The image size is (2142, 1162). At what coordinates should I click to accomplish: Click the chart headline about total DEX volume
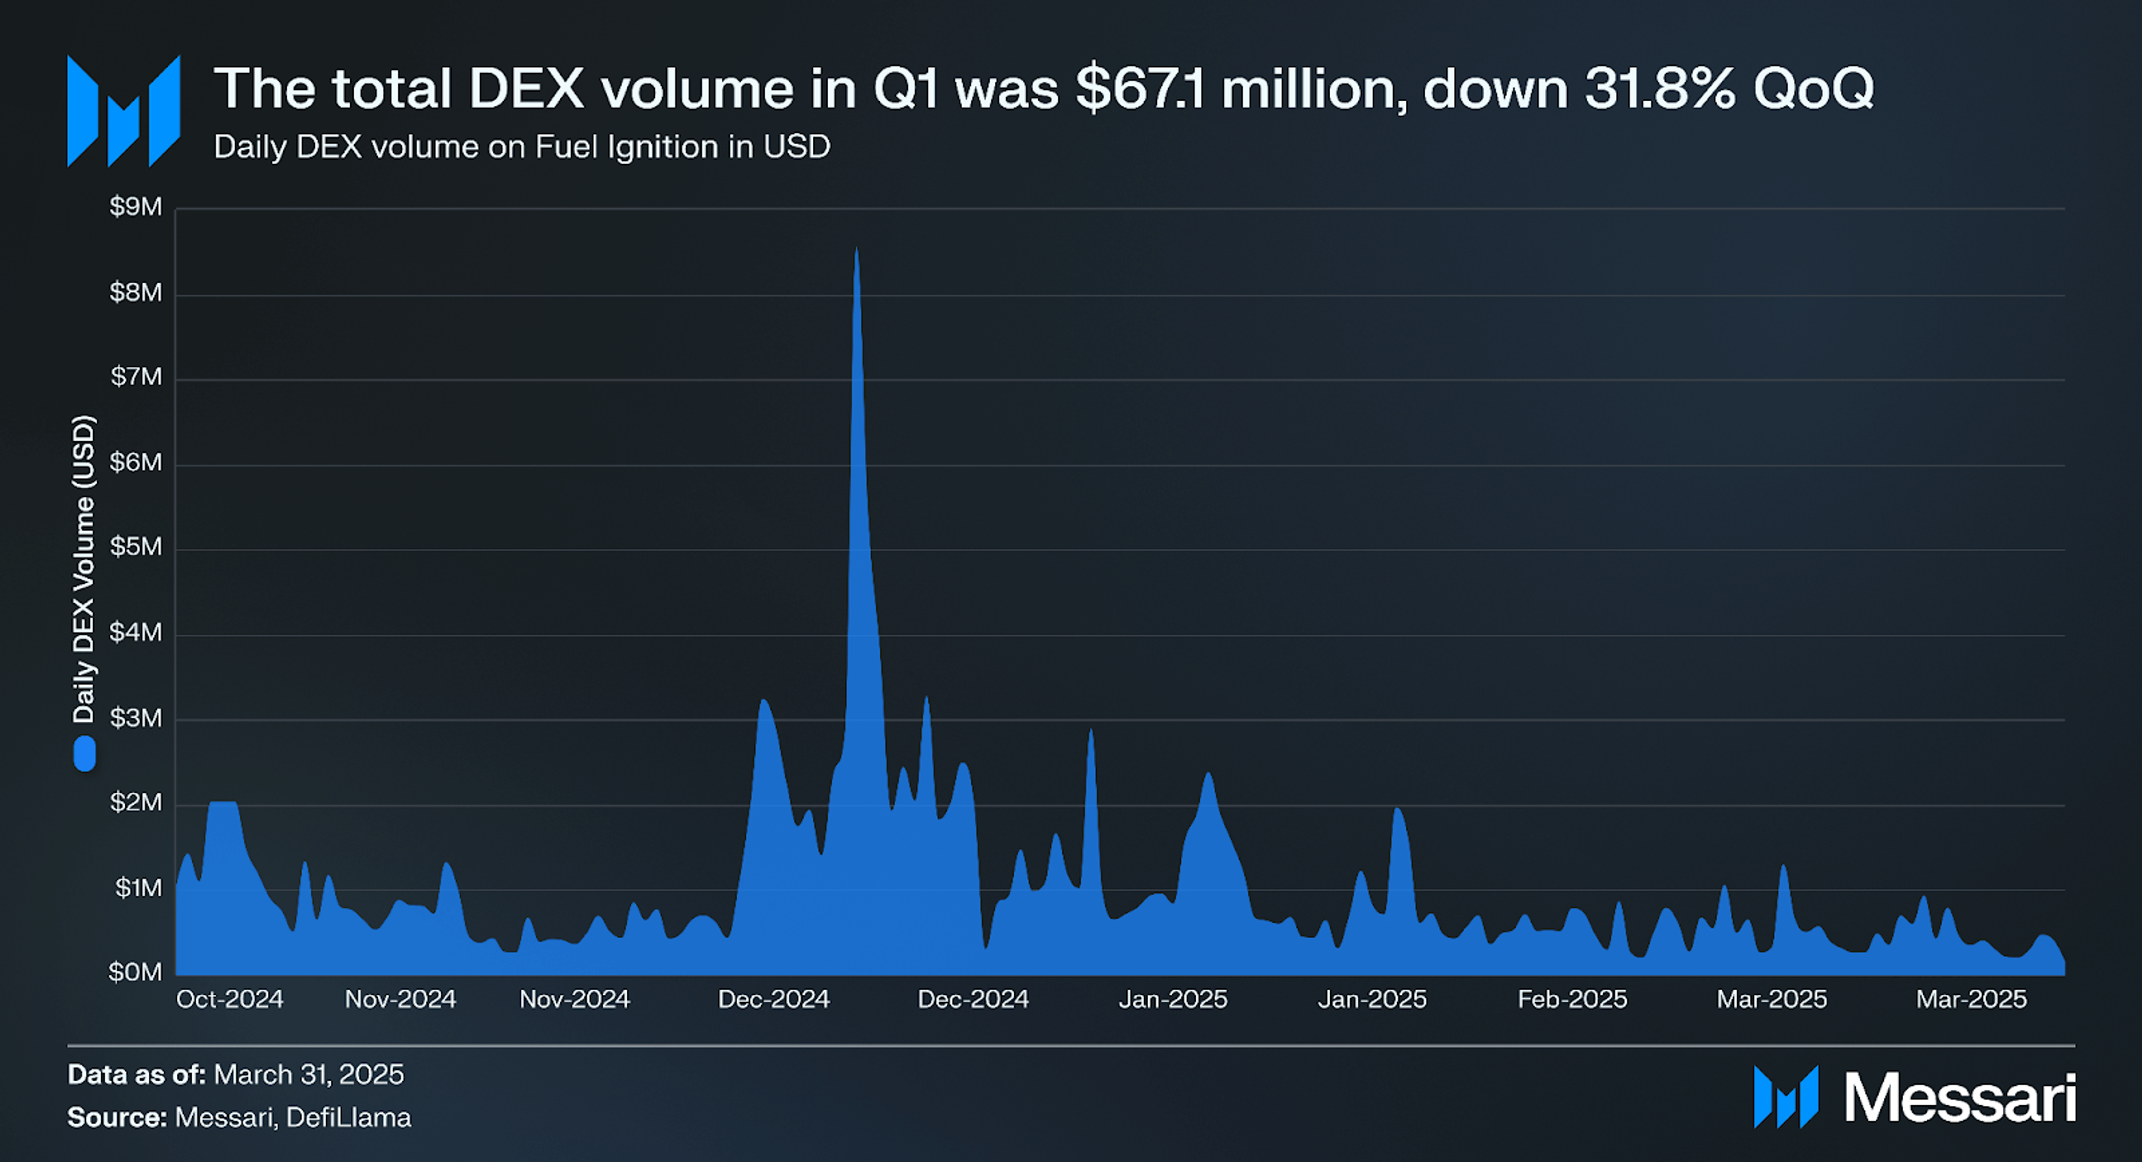pyautogui.click(x=1043, y=88)
